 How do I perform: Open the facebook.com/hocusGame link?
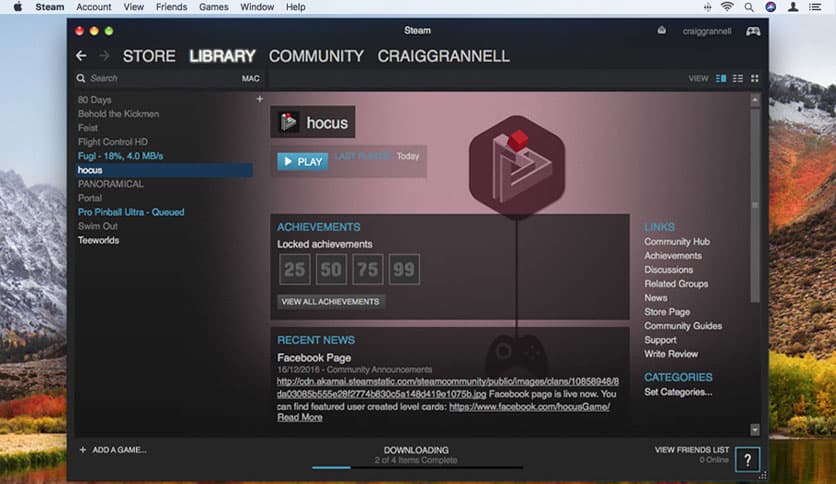tap(529, 406)
